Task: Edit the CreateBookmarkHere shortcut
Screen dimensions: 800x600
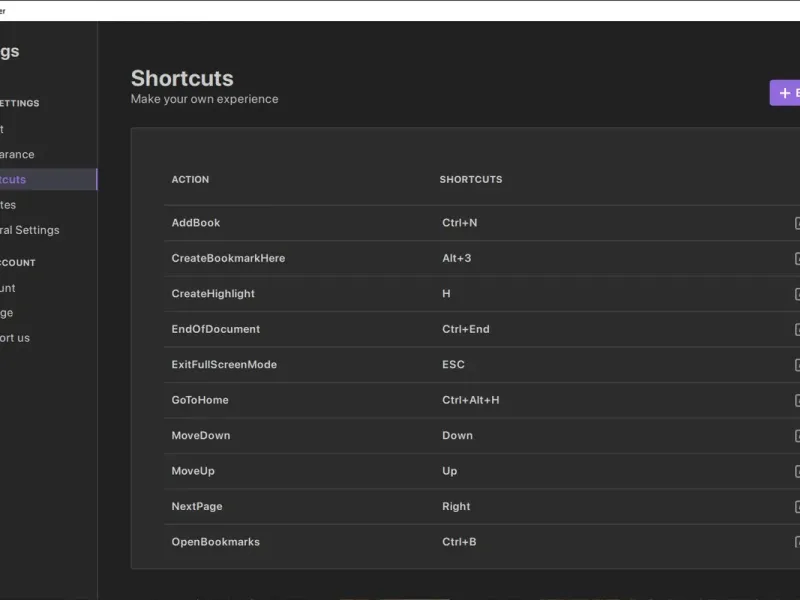Action: (x=797, y=258)
